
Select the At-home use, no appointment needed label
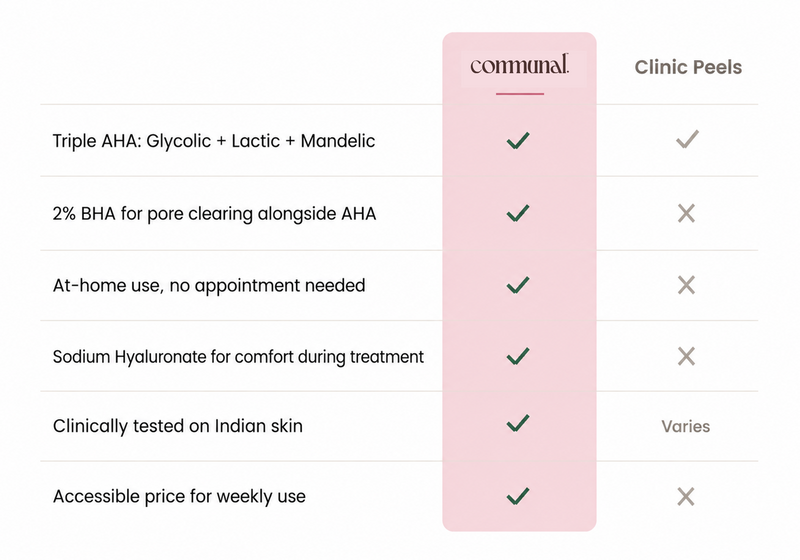tap(209, 286)
